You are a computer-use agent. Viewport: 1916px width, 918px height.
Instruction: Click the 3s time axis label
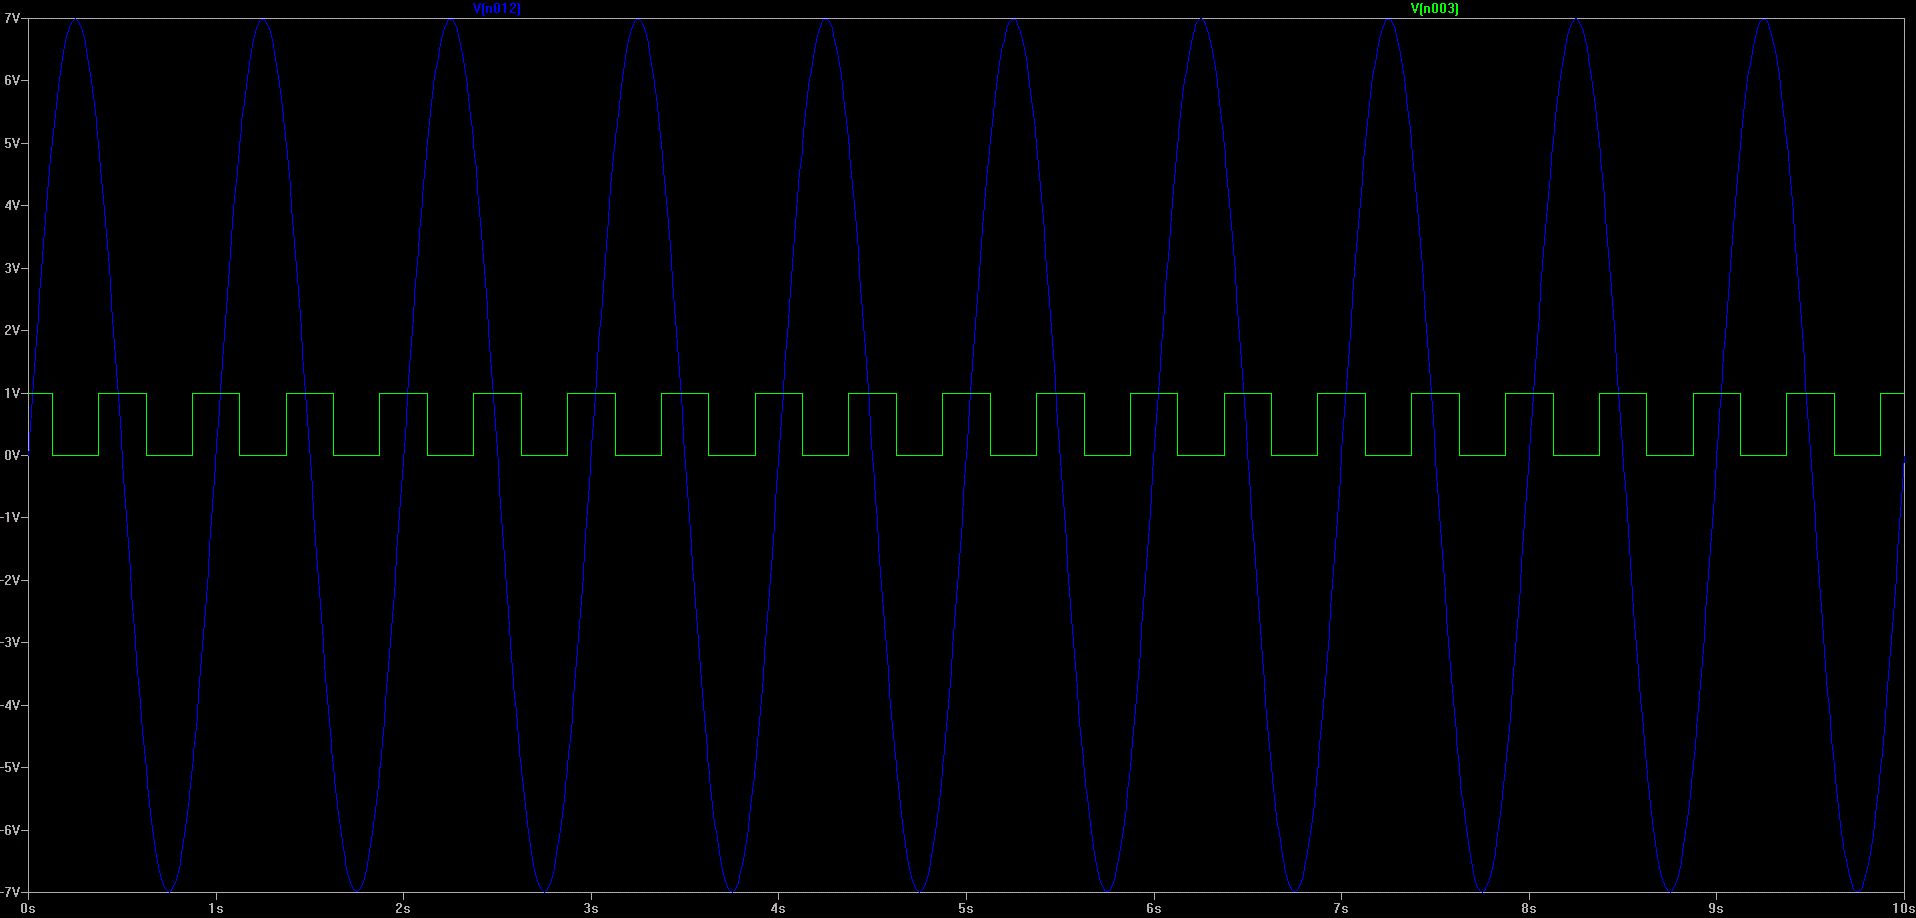point(591,909)
